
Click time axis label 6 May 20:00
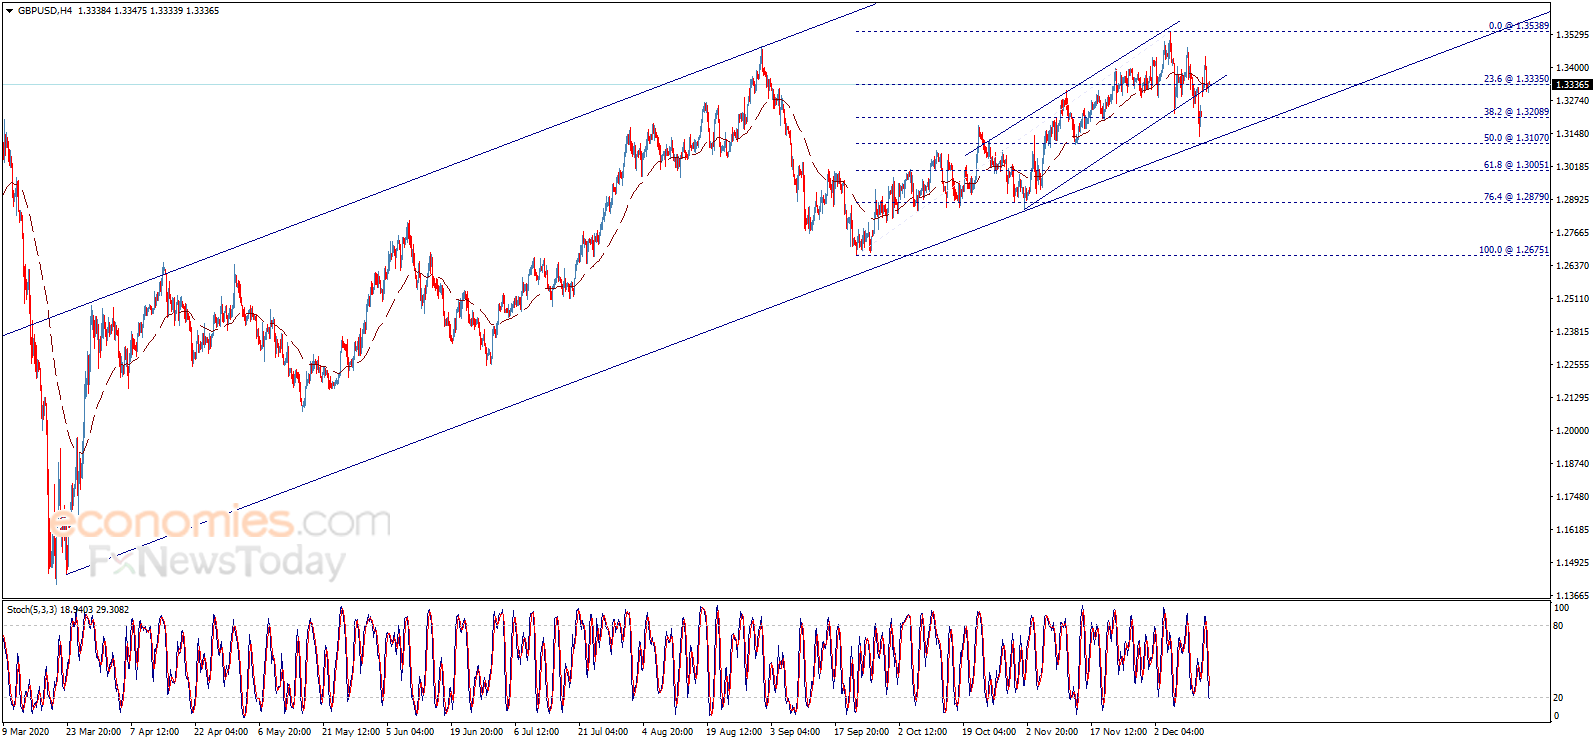click(x=284, y=732)
